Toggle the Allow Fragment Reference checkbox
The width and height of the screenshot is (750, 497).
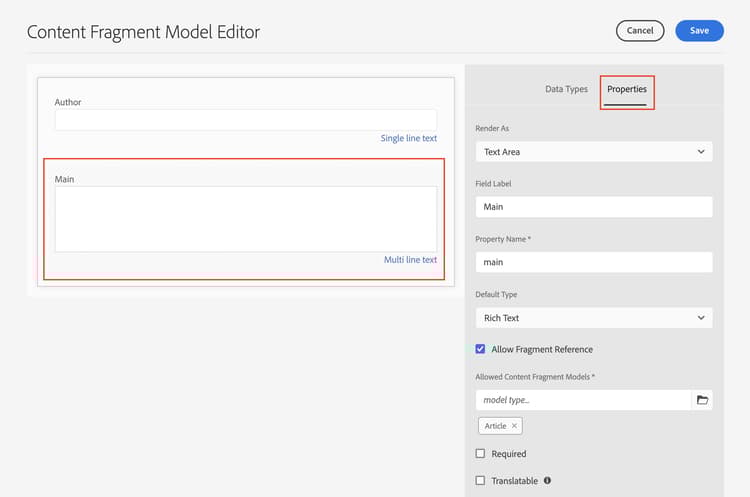(481, 349)
